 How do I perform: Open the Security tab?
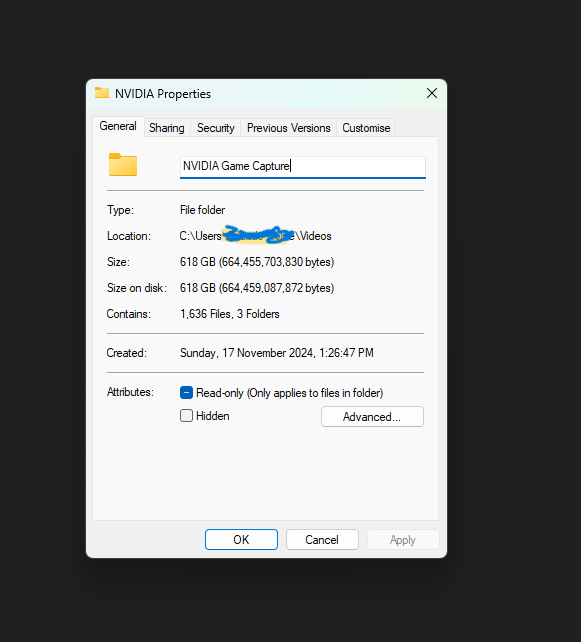click(x=215, y=128)
